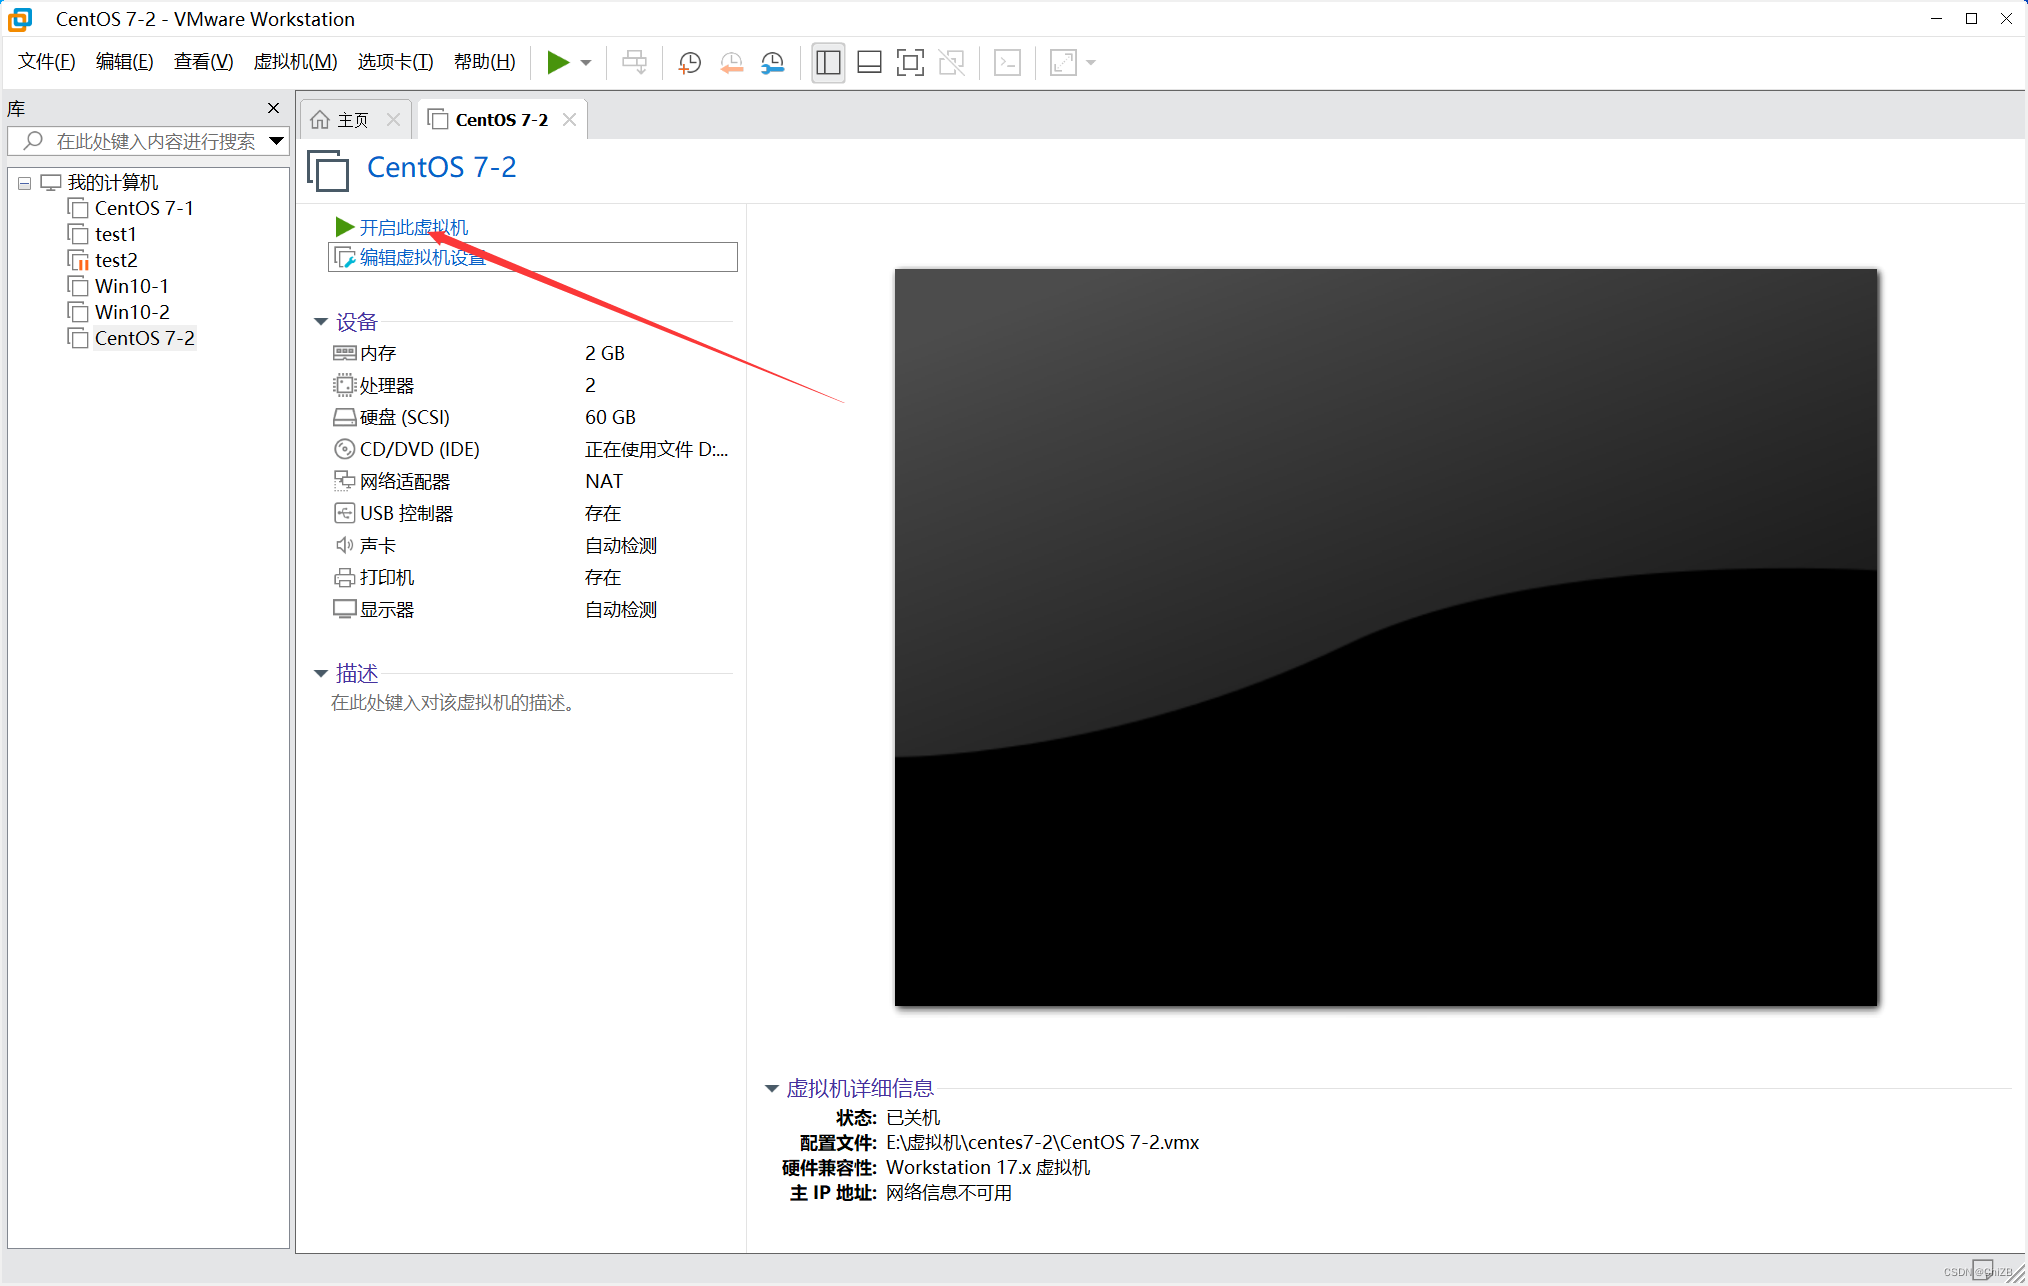Open power options dropdown arrow
2028x1286 pixels.
[x=586, y=62]
